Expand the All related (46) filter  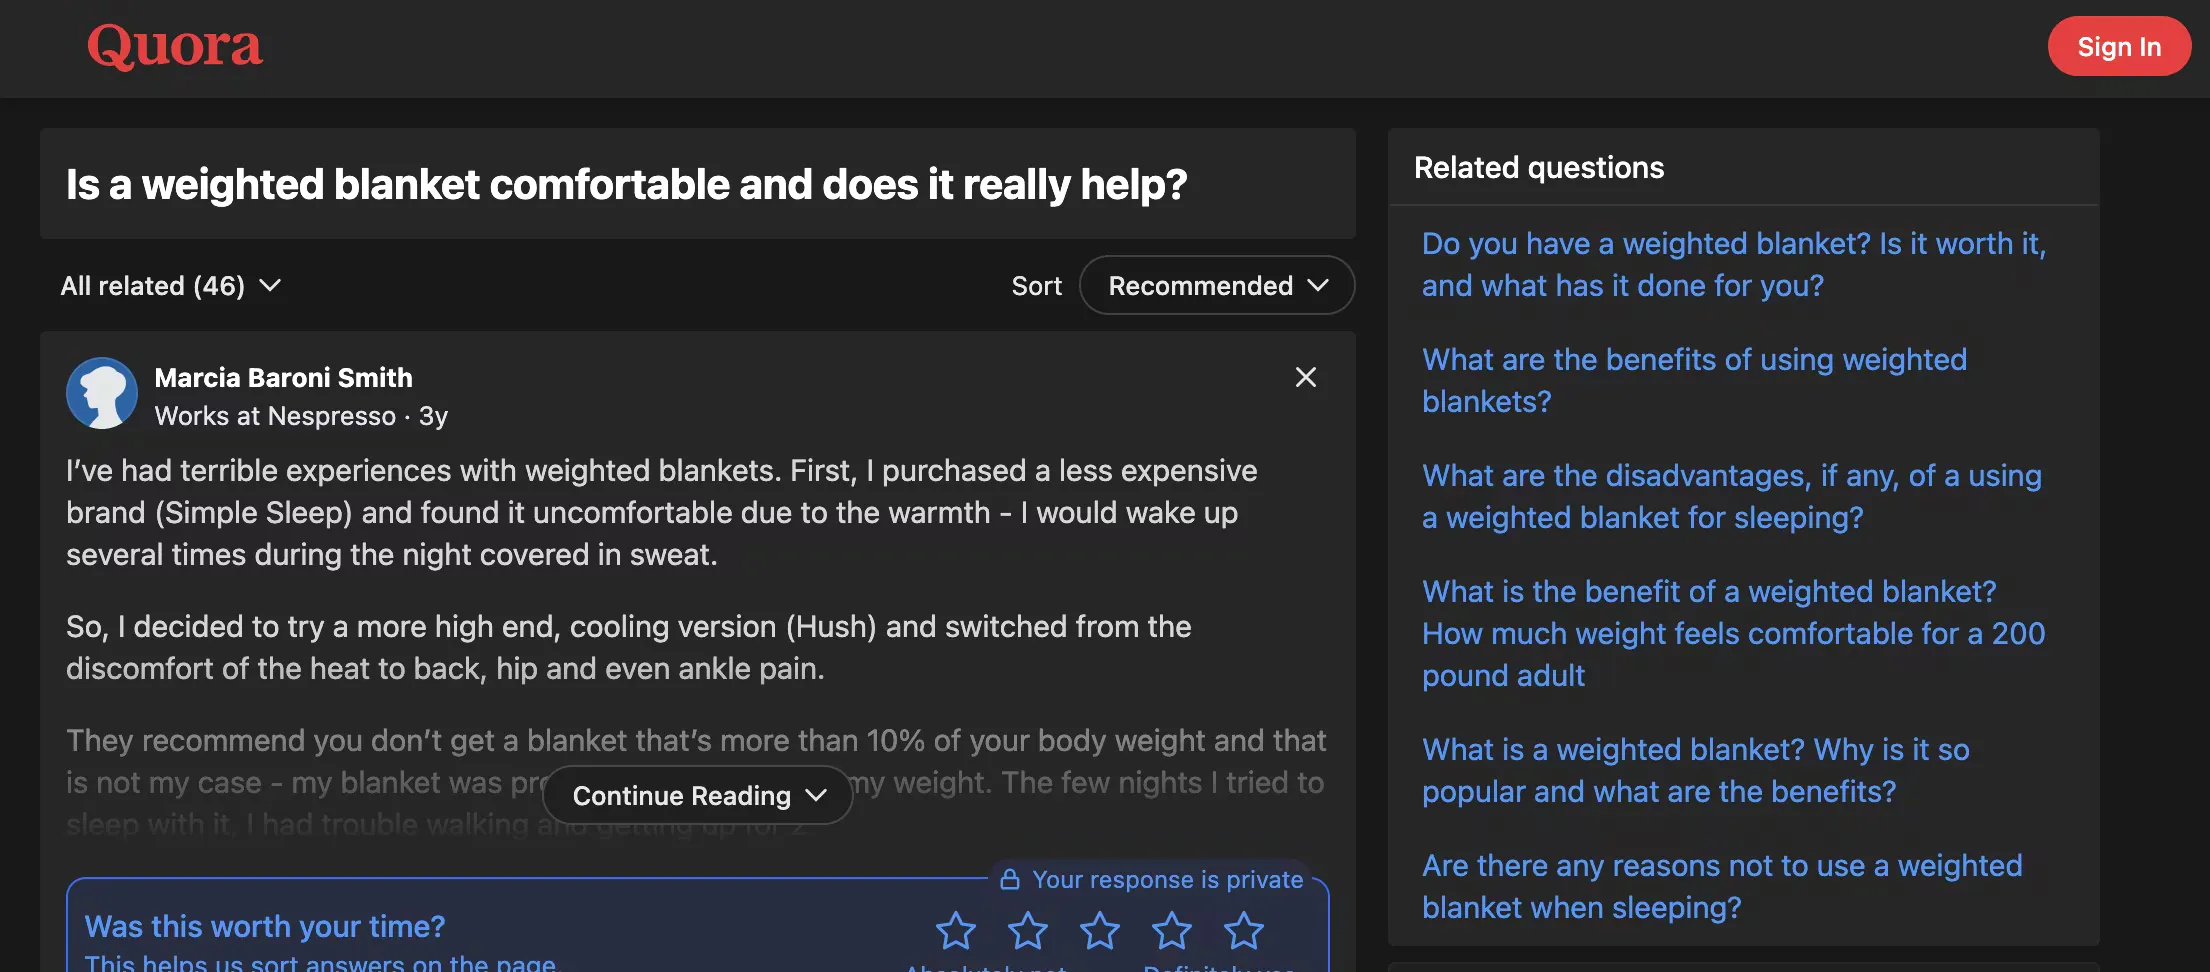(x=171, y=286)
